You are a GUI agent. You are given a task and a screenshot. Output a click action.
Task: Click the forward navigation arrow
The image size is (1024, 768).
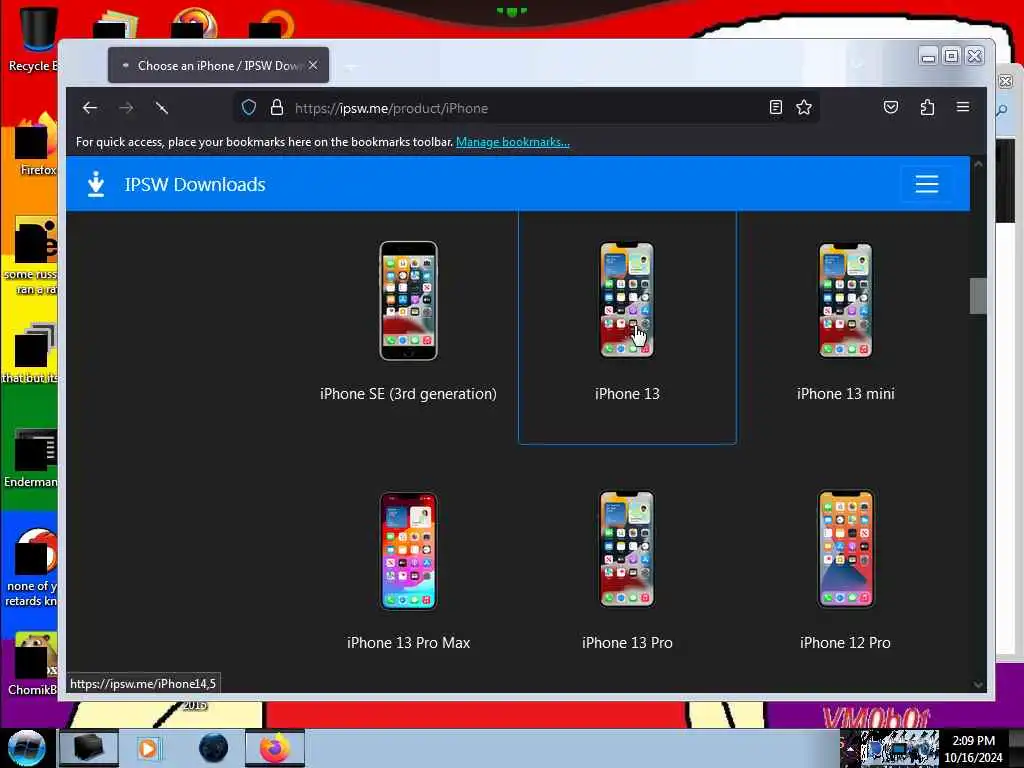click(x=126, y=108)
